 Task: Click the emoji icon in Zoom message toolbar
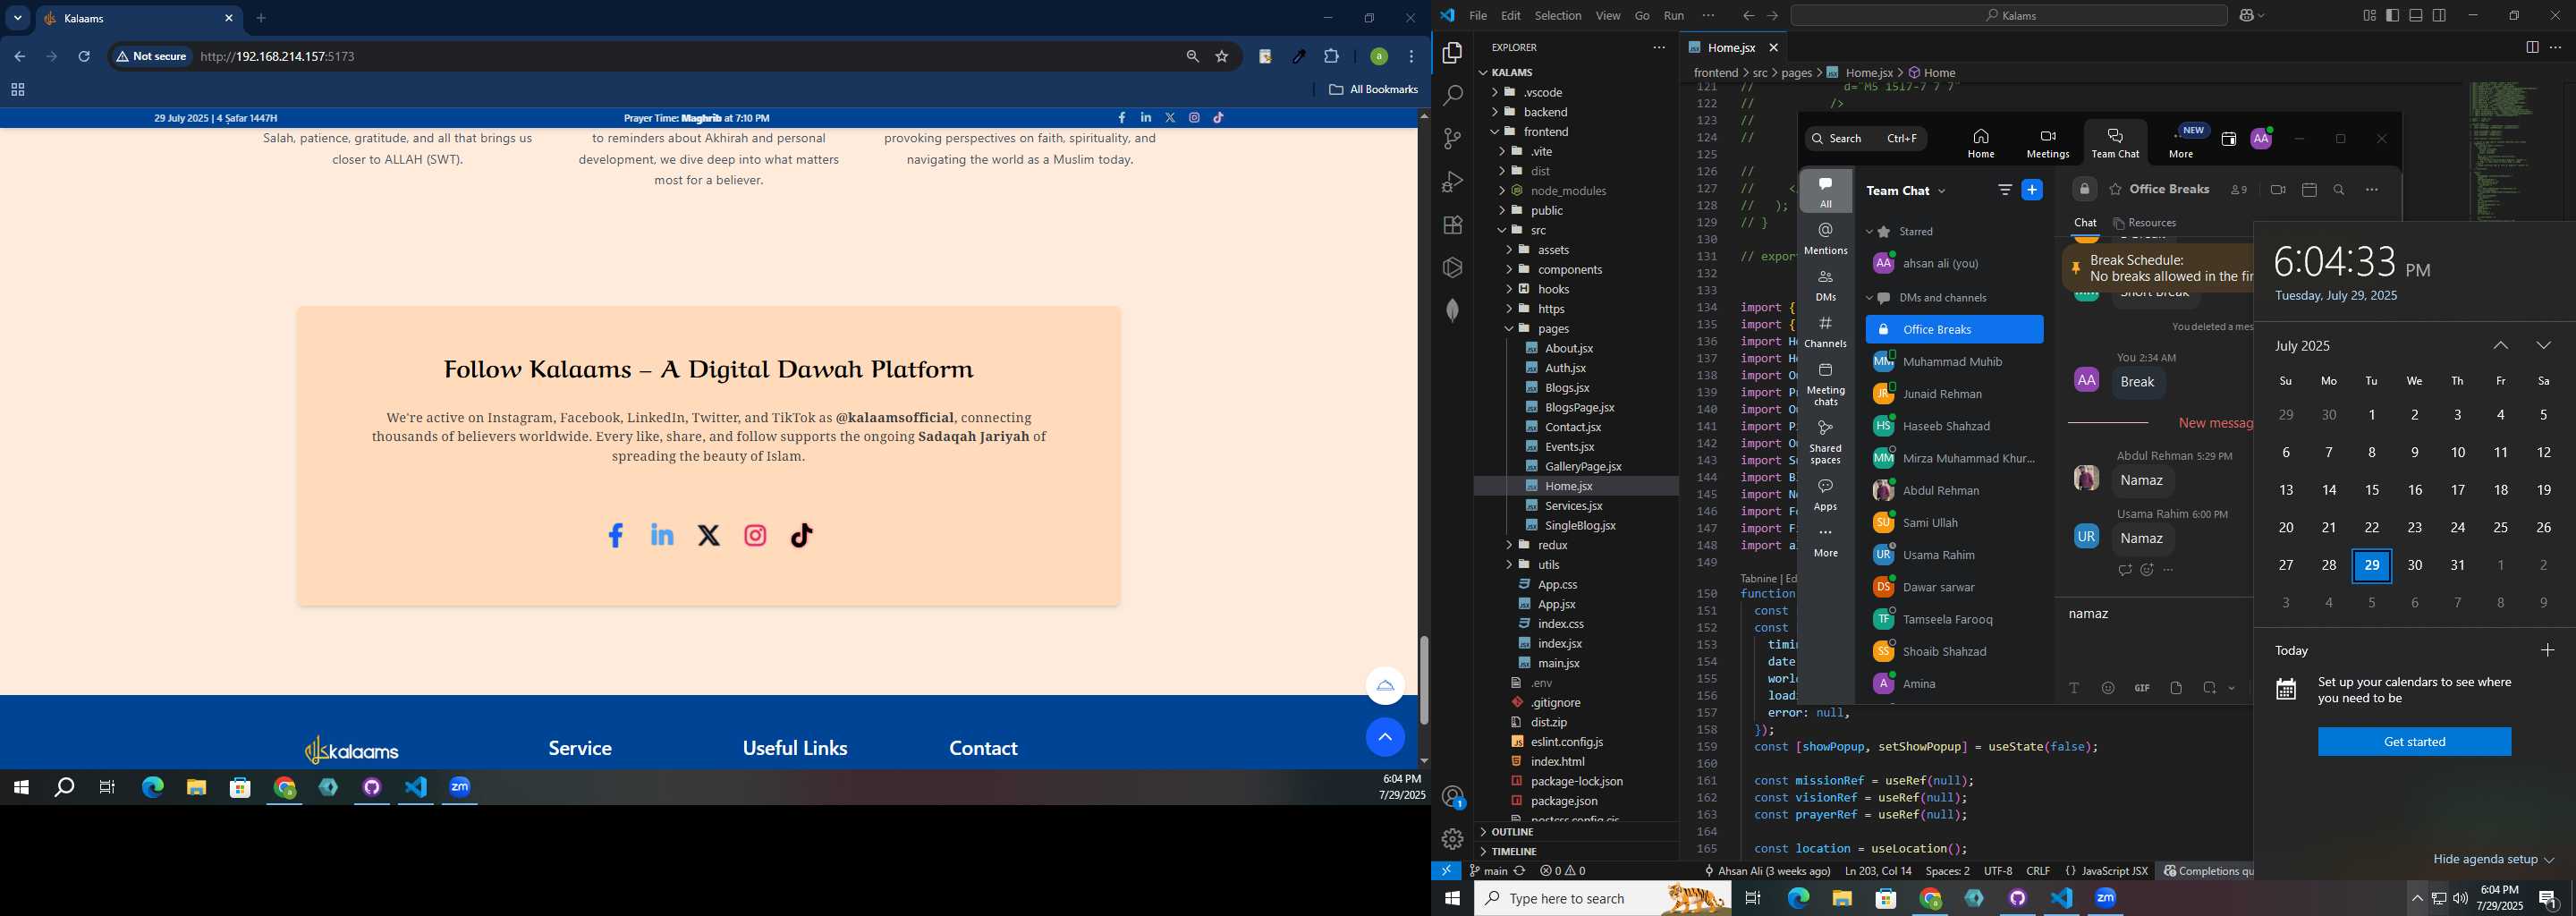click(x=2108, y=688)
